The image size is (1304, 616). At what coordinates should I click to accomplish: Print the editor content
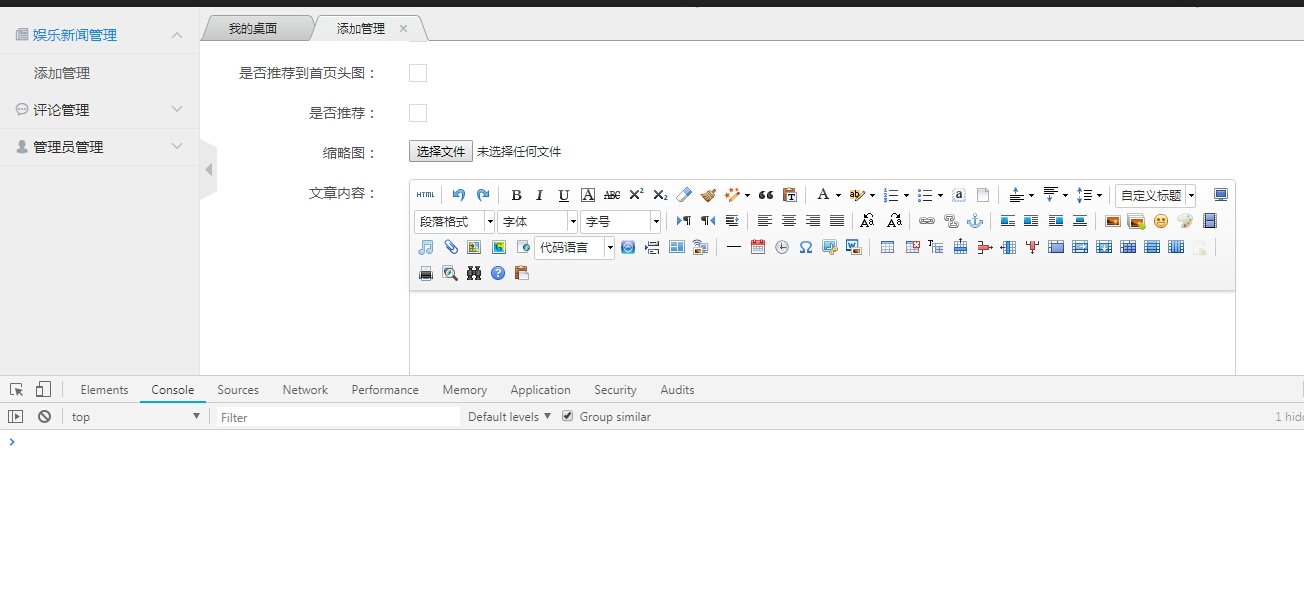pyautogui.click(x=426, y=273)
